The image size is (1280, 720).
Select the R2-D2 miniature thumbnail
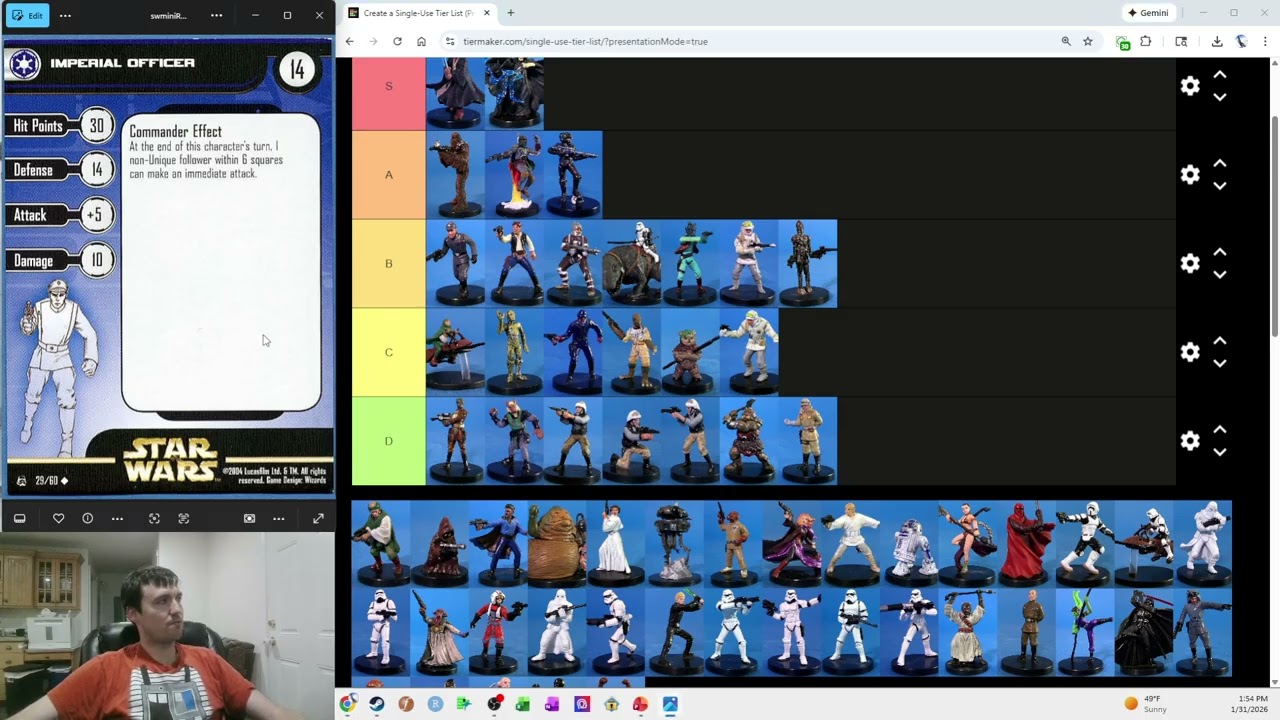tap(909, 544)
